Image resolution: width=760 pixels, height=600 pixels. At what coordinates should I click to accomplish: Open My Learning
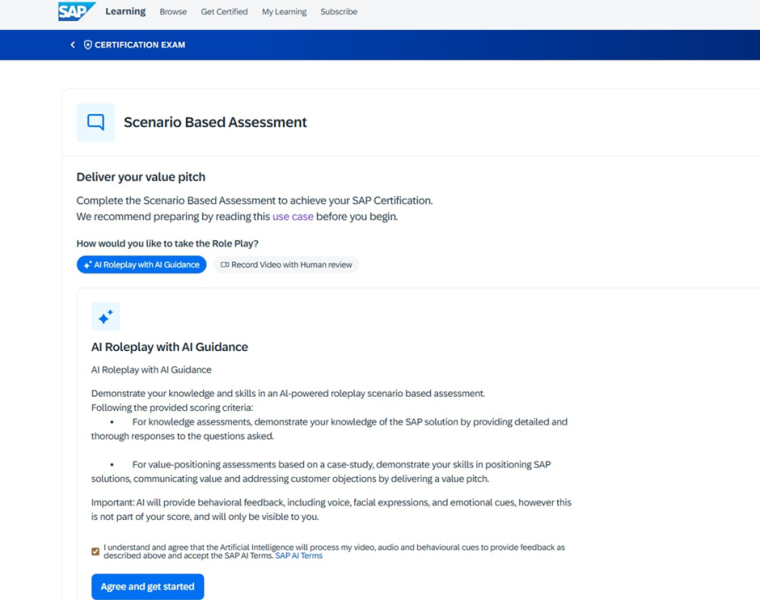tap(284, 12)
